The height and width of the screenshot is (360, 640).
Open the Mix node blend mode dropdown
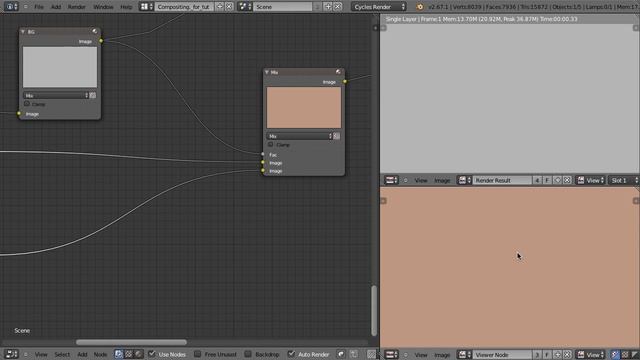[x=300, y=136]
